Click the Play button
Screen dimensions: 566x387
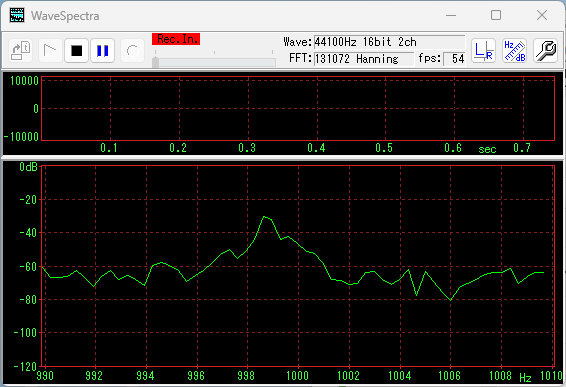(x=50, y=51)
